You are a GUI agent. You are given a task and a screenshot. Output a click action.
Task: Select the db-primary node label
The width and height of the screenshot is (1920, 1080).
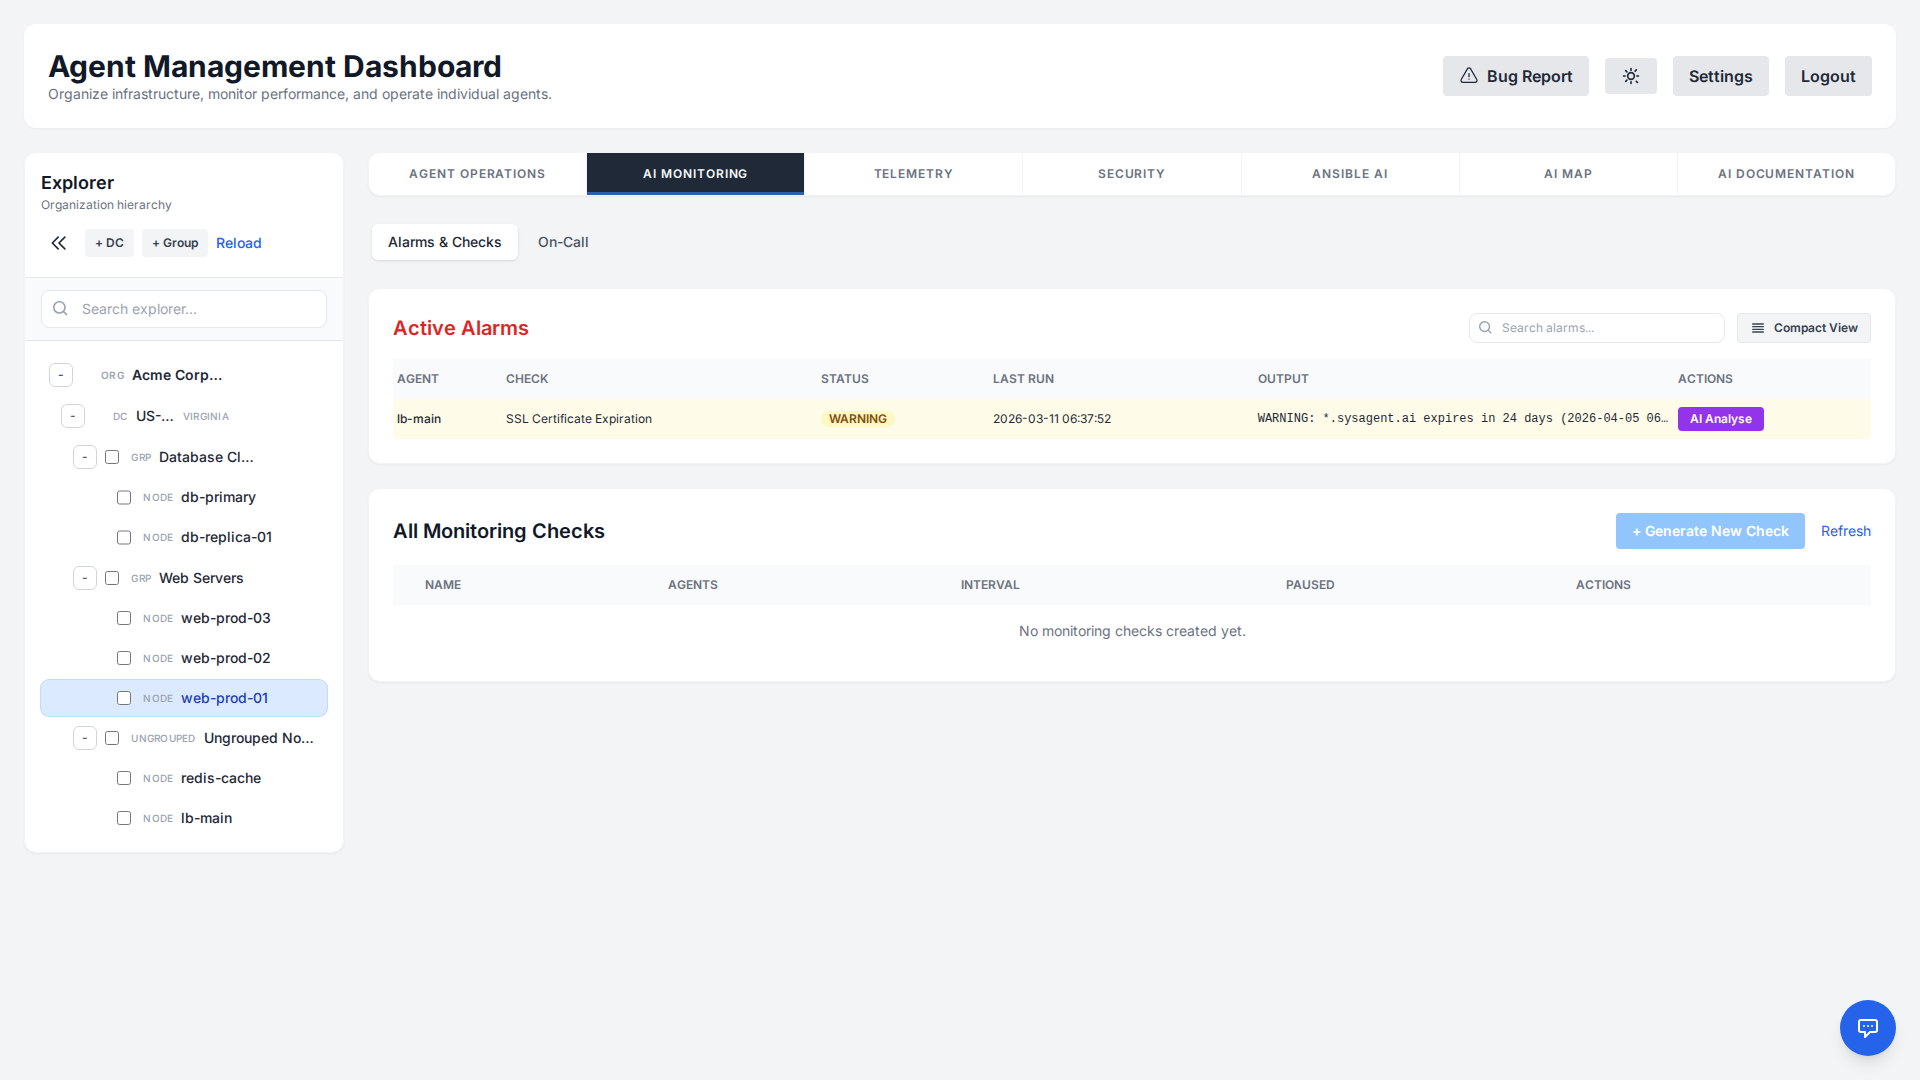click(218, 497)
